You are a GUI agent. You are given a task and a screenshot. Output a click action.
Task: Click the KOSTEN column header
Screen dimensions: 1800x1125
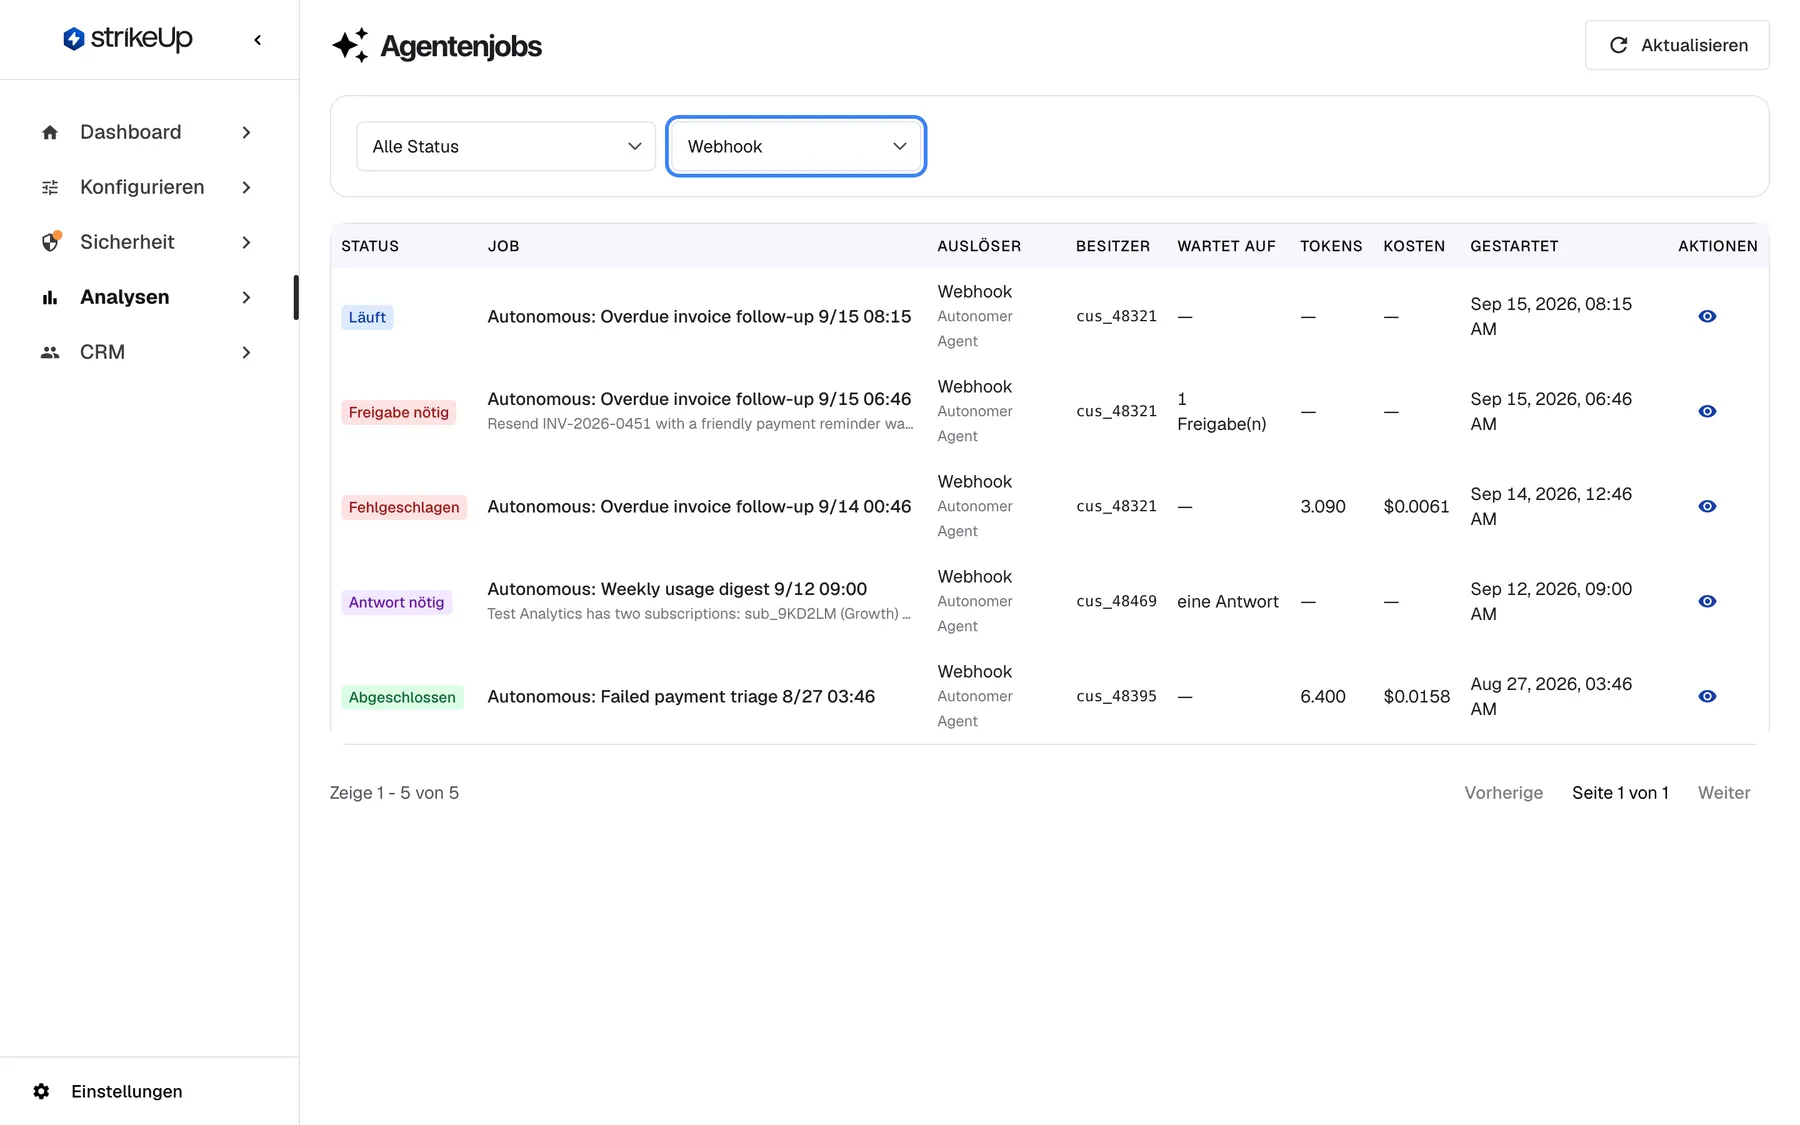[x=1414, y=246]
